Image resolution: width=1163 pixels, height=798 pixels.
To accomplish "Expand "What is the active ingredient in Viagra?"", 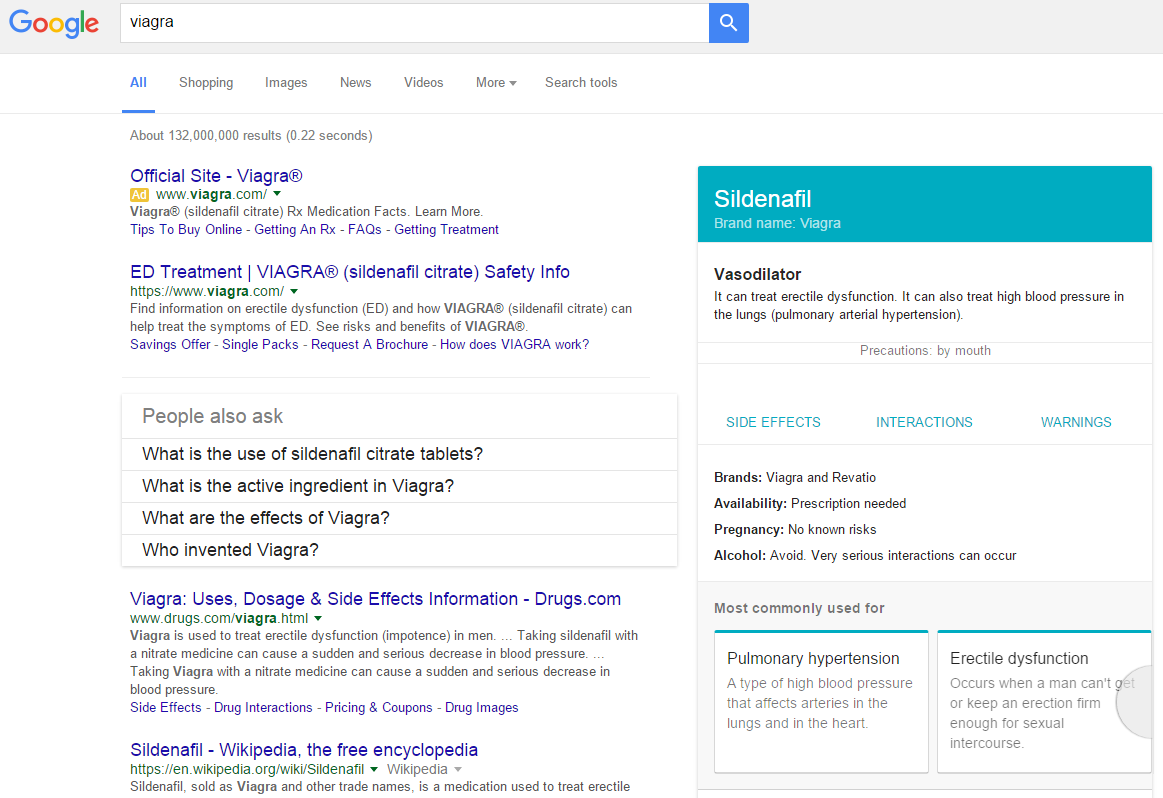I will click(298, 486).
